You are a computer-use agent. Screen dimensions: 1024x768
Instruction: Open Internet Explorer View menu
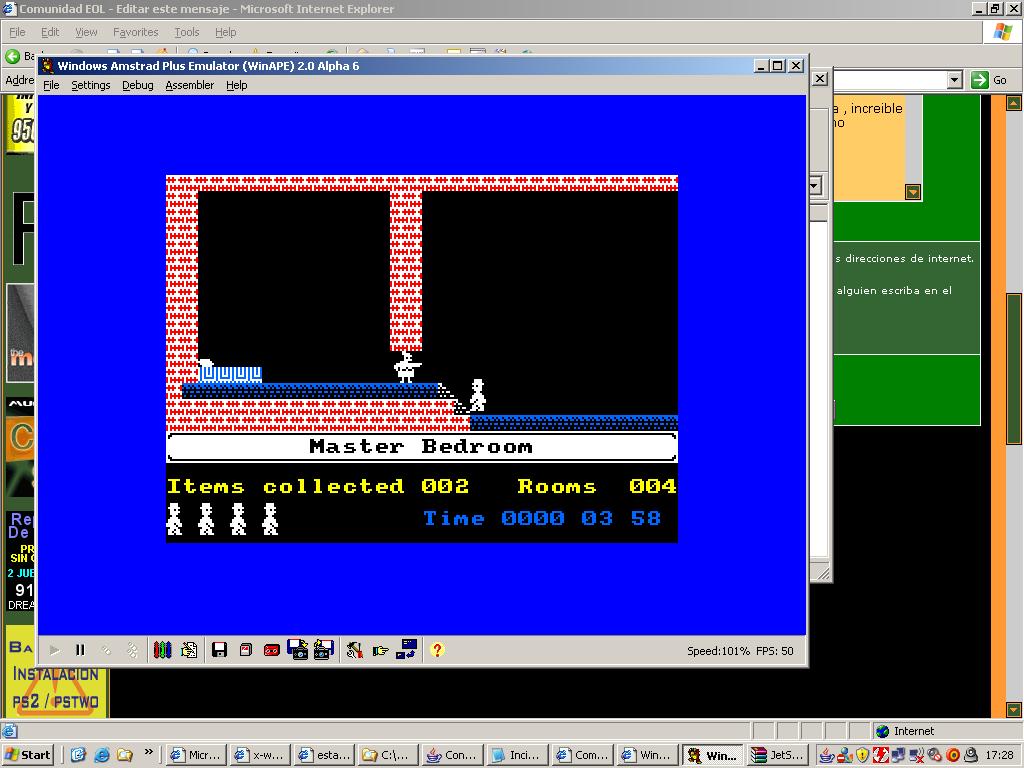[x=86, y=32]
